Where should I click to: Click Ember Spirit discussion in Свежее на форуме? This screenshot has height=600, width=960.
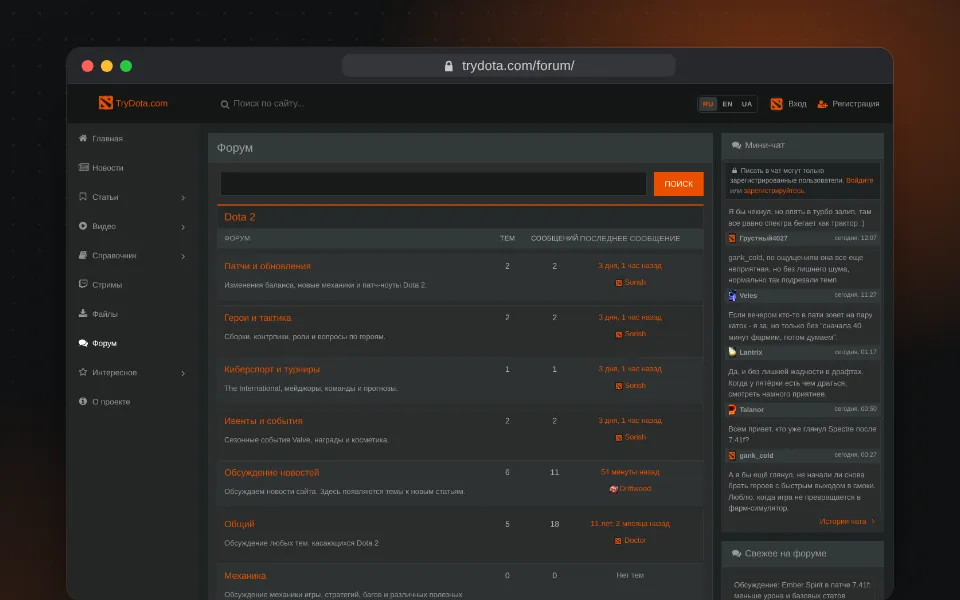pyautogui.click(x=802, y=590)
